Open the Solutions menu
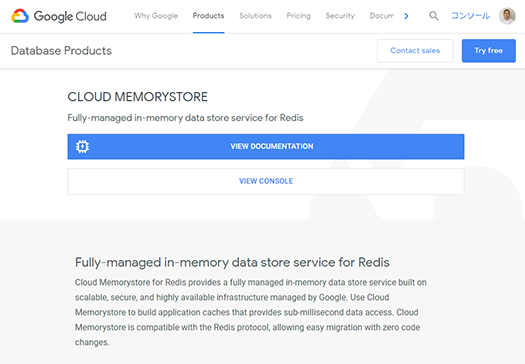 click(x=255, y=16)
